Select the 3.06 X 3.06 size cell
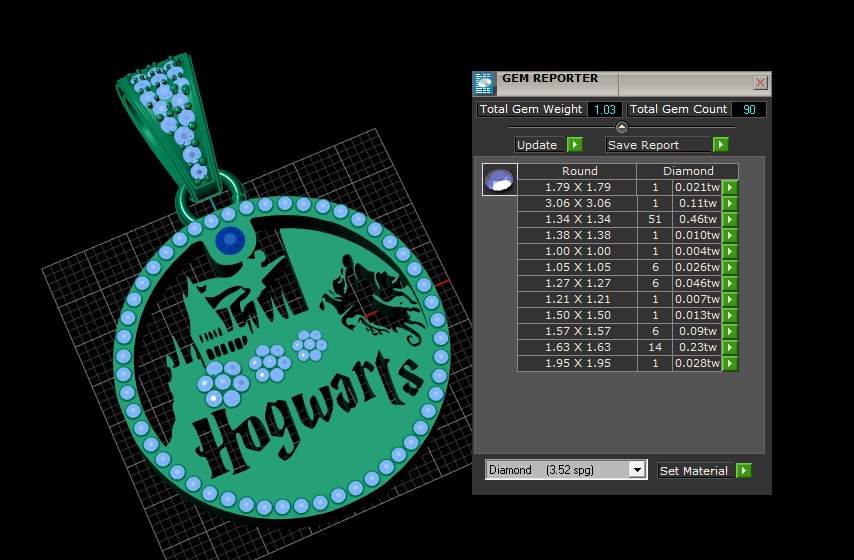Viewport: 854px width, 560px height. [x=578, y=203]
